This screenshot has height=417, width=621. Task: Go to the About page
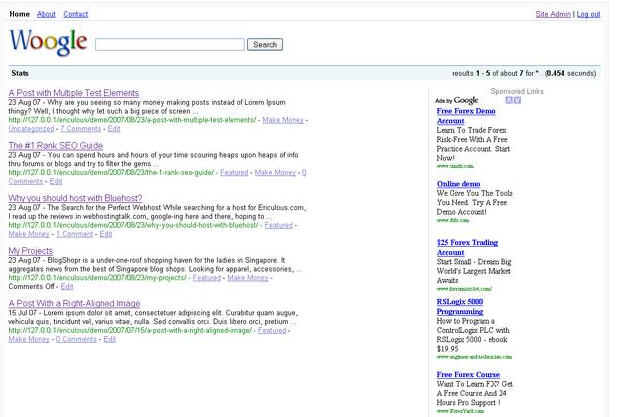click(x=46, y=14)
